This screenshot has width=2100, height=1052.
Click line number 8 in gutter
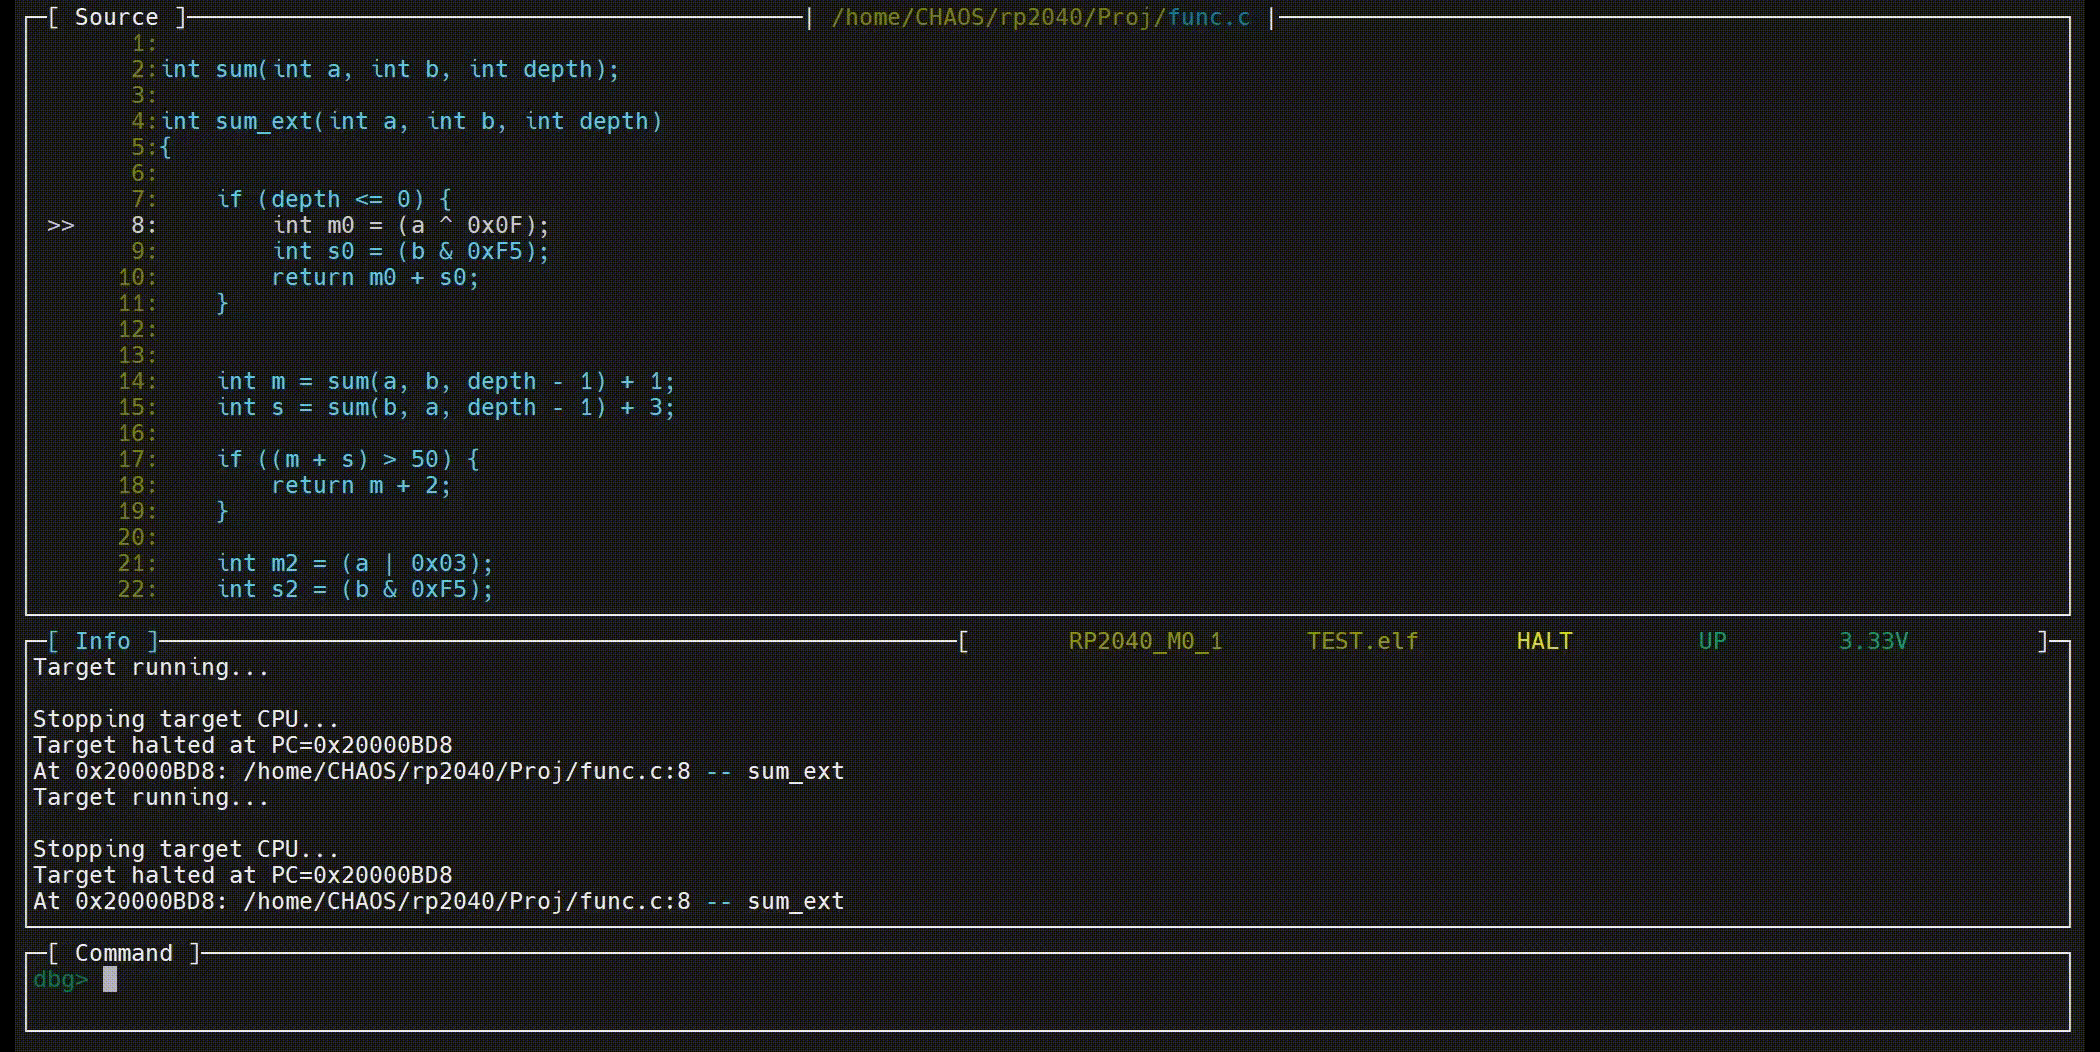tap(142, 226)
